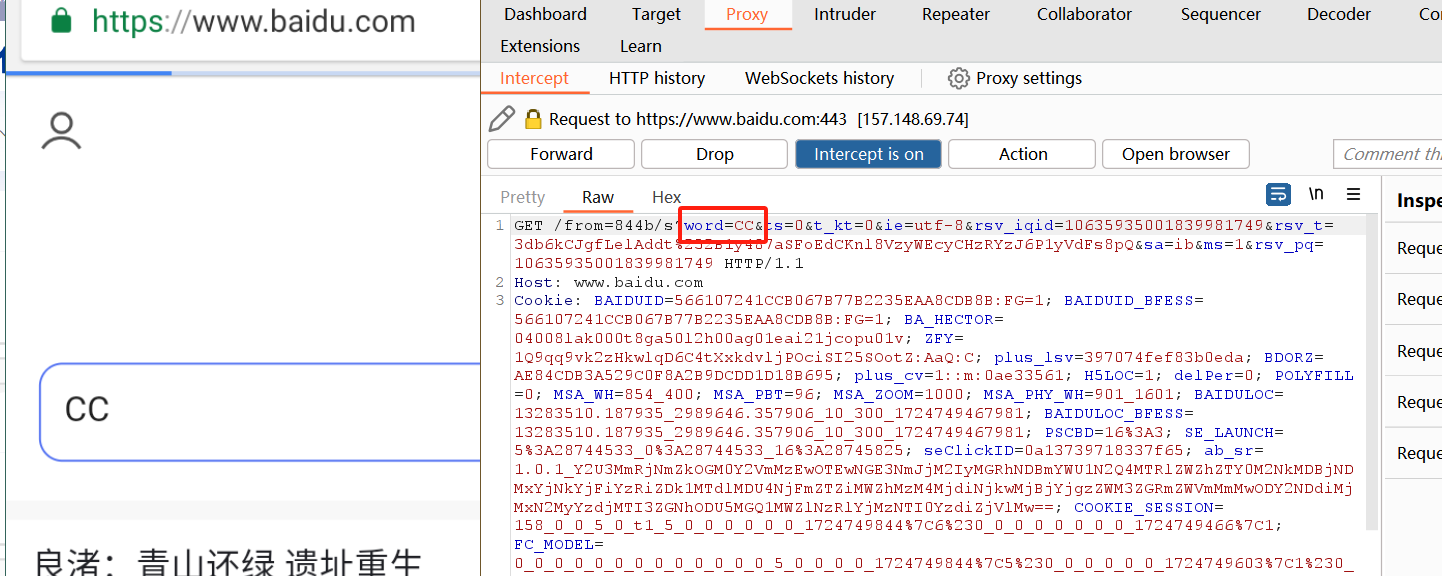Forward the intercepted request

coord(561,154)
